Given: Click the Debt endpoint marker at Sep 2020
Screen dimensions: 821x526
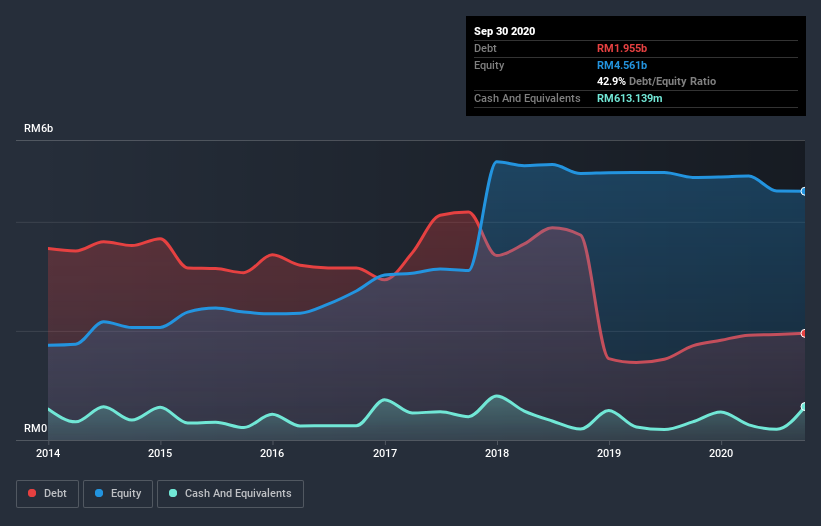Looking at the screenshot, I should point(804,333).
